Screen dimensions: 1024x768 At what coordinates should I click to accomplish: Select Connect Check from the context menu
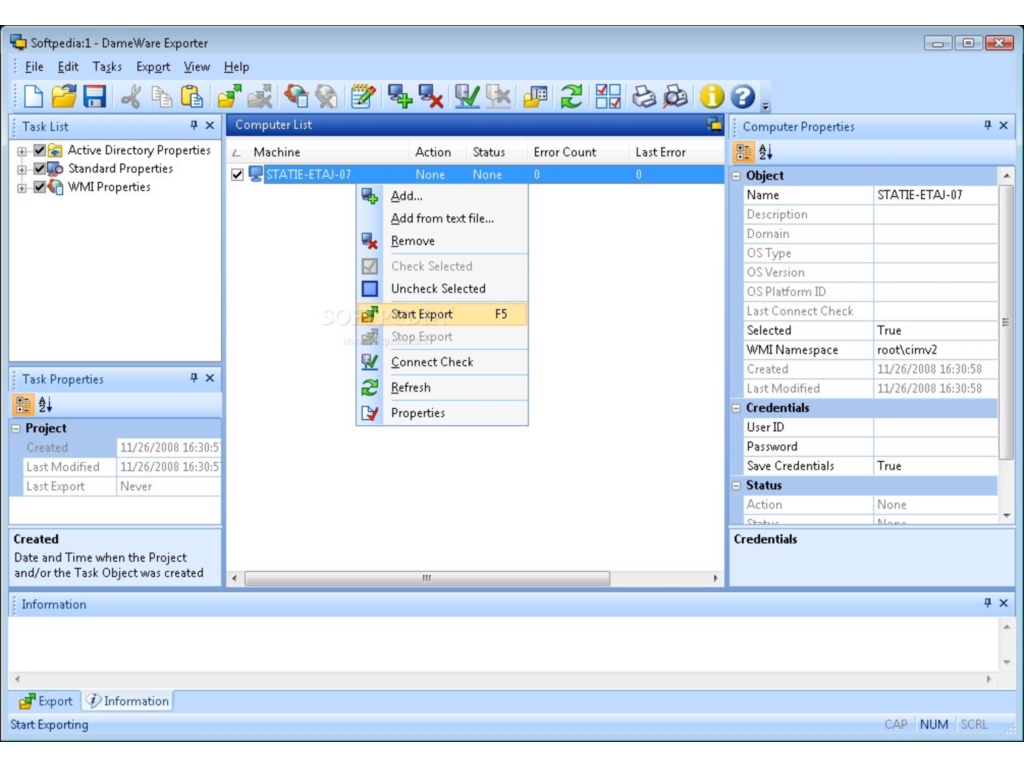(x=442, y=362)
